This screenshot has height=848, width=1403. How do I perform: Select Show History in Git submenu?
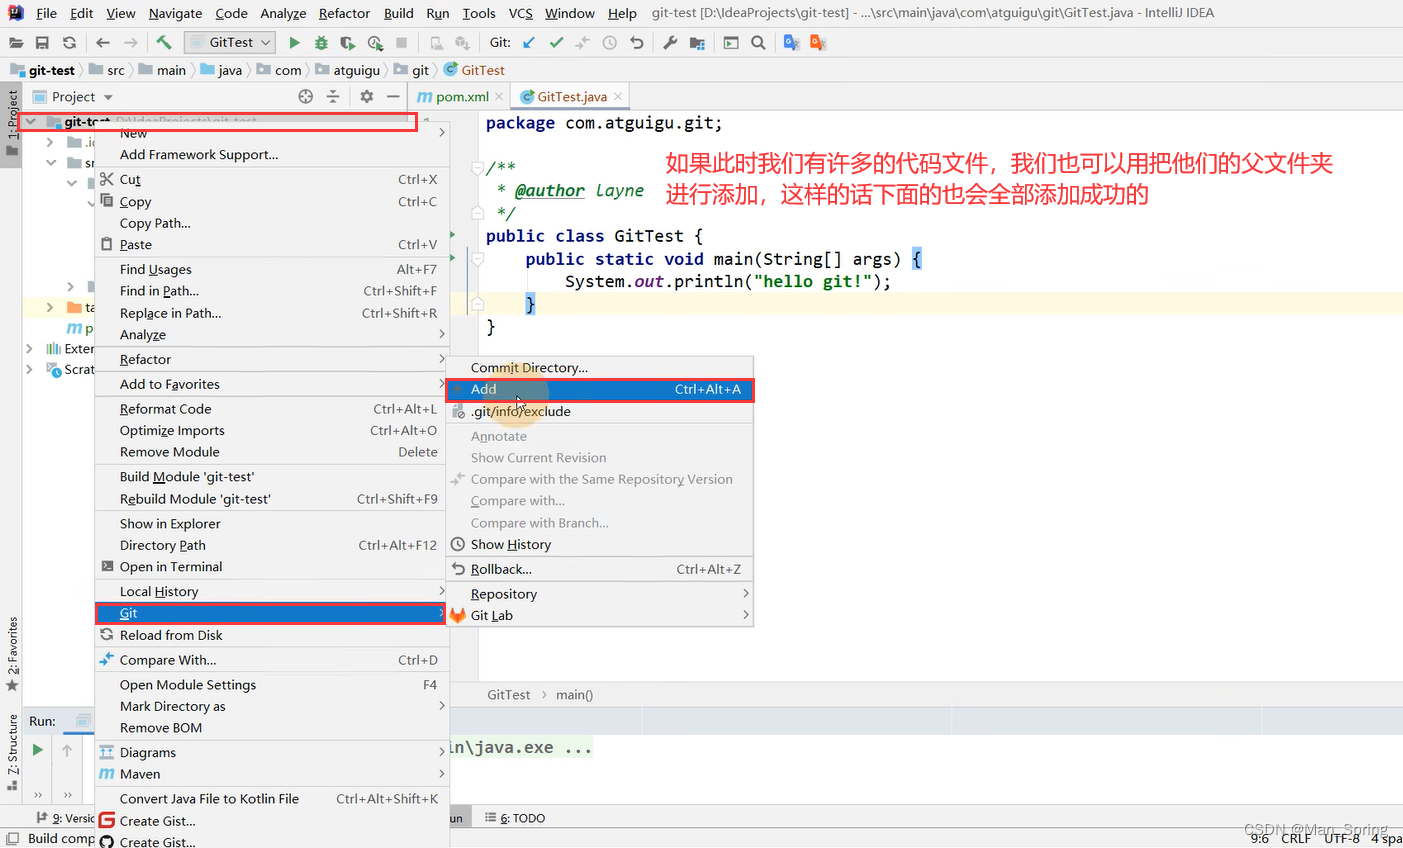point(600,544)
